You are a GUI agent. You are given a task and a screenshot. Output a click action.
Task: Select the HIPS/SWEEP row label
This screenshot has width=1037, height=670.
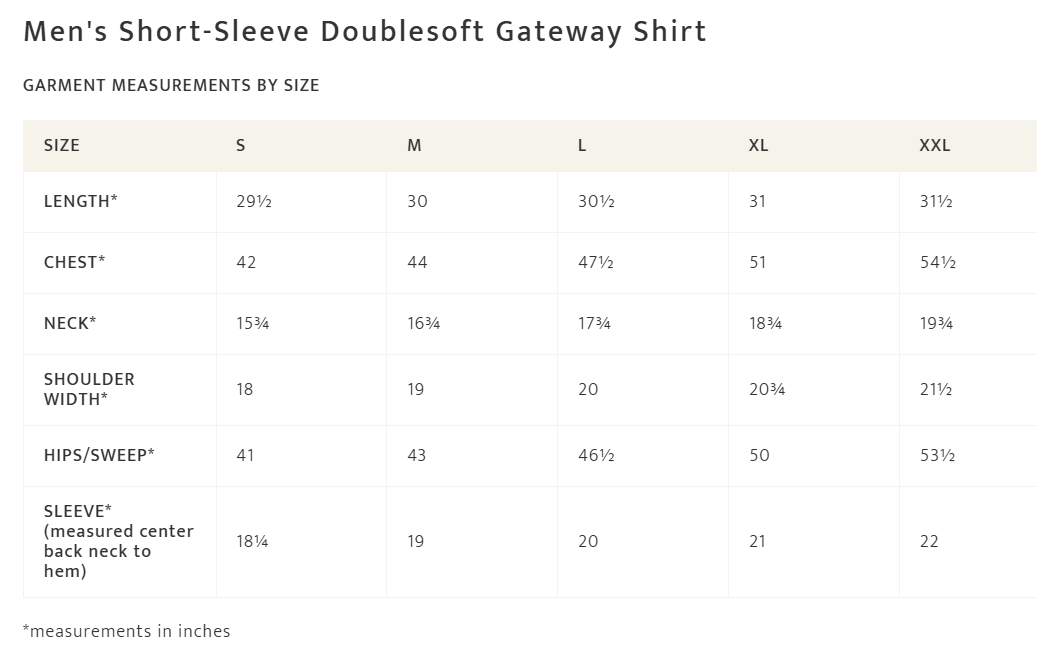coord(99,455)
